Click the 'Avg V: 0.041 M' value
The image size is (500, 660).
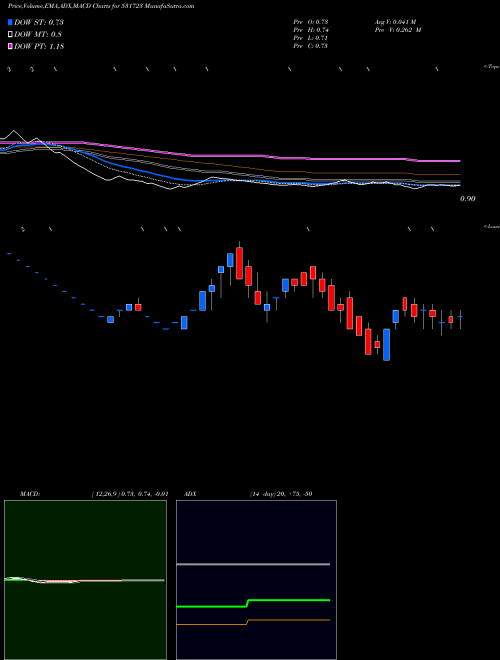[396, 22]
